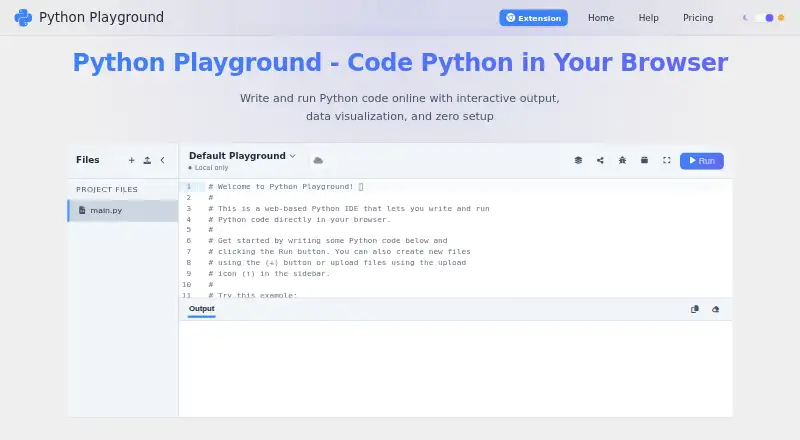Screen dimensions: 800x440
Task: Share the playground via share icon
Action: click(600, 160)
